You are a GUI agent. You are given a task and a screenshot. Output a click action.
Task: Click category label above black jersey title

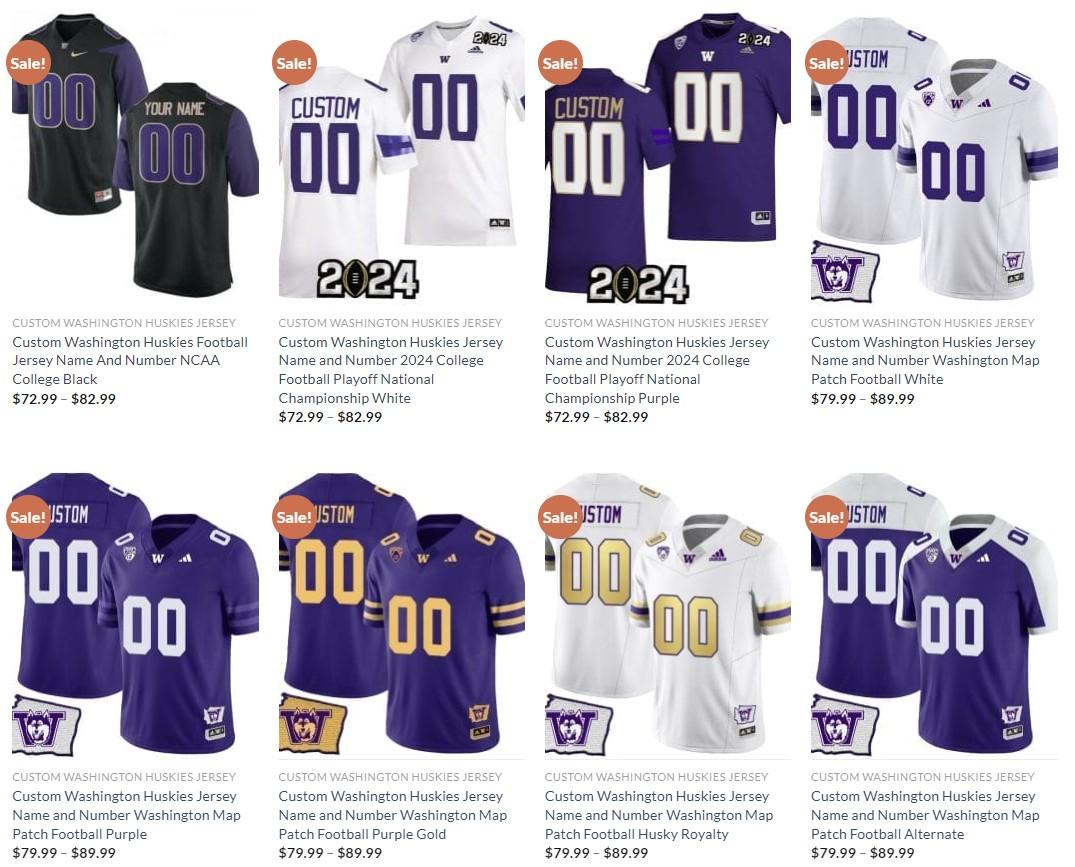click(x=124, y=323)
